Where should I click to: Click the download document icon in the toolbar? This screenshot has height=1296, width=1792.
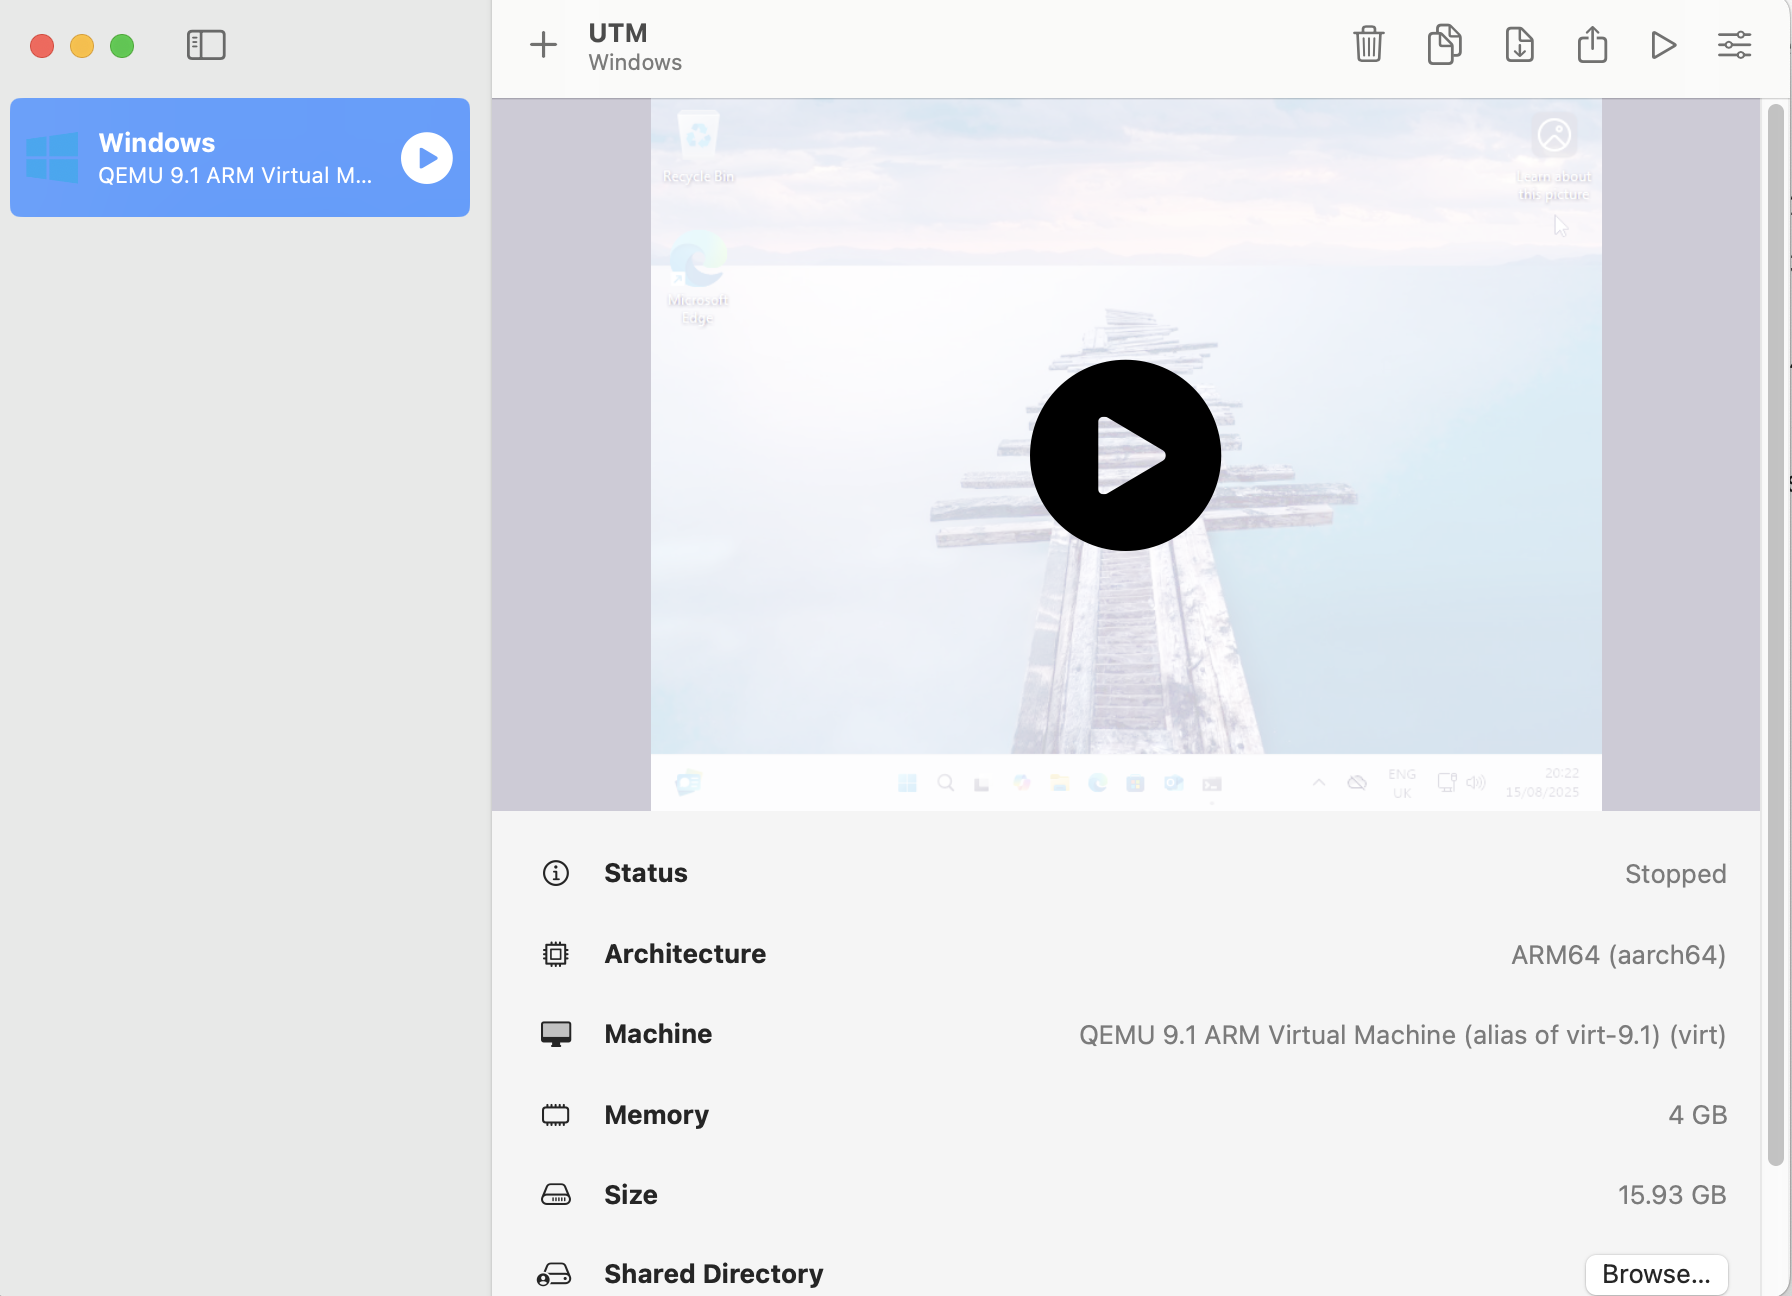(1519, 45)
